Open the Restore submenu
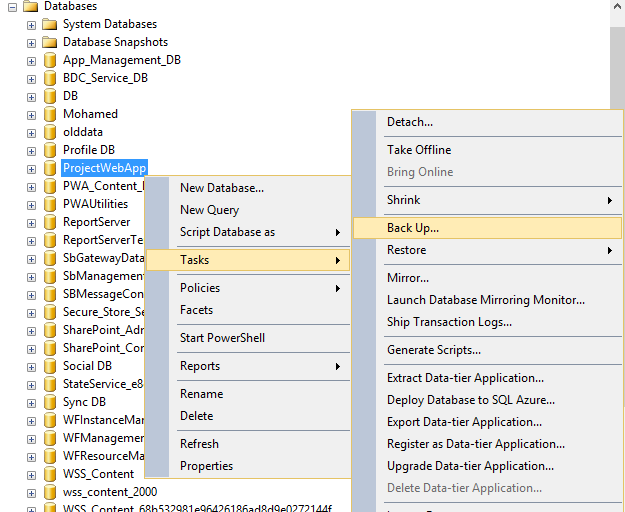 pos(406,250)
